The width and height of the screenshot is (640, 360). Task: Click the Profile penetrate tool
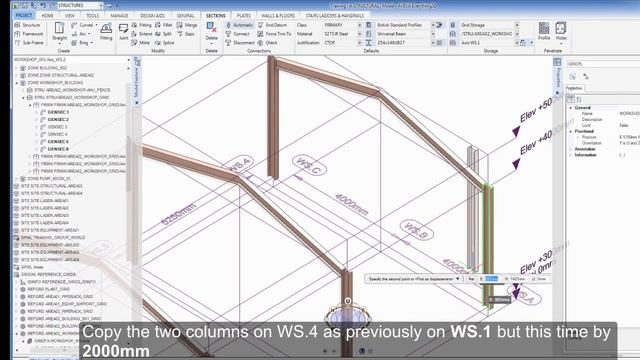pos(544,31)
